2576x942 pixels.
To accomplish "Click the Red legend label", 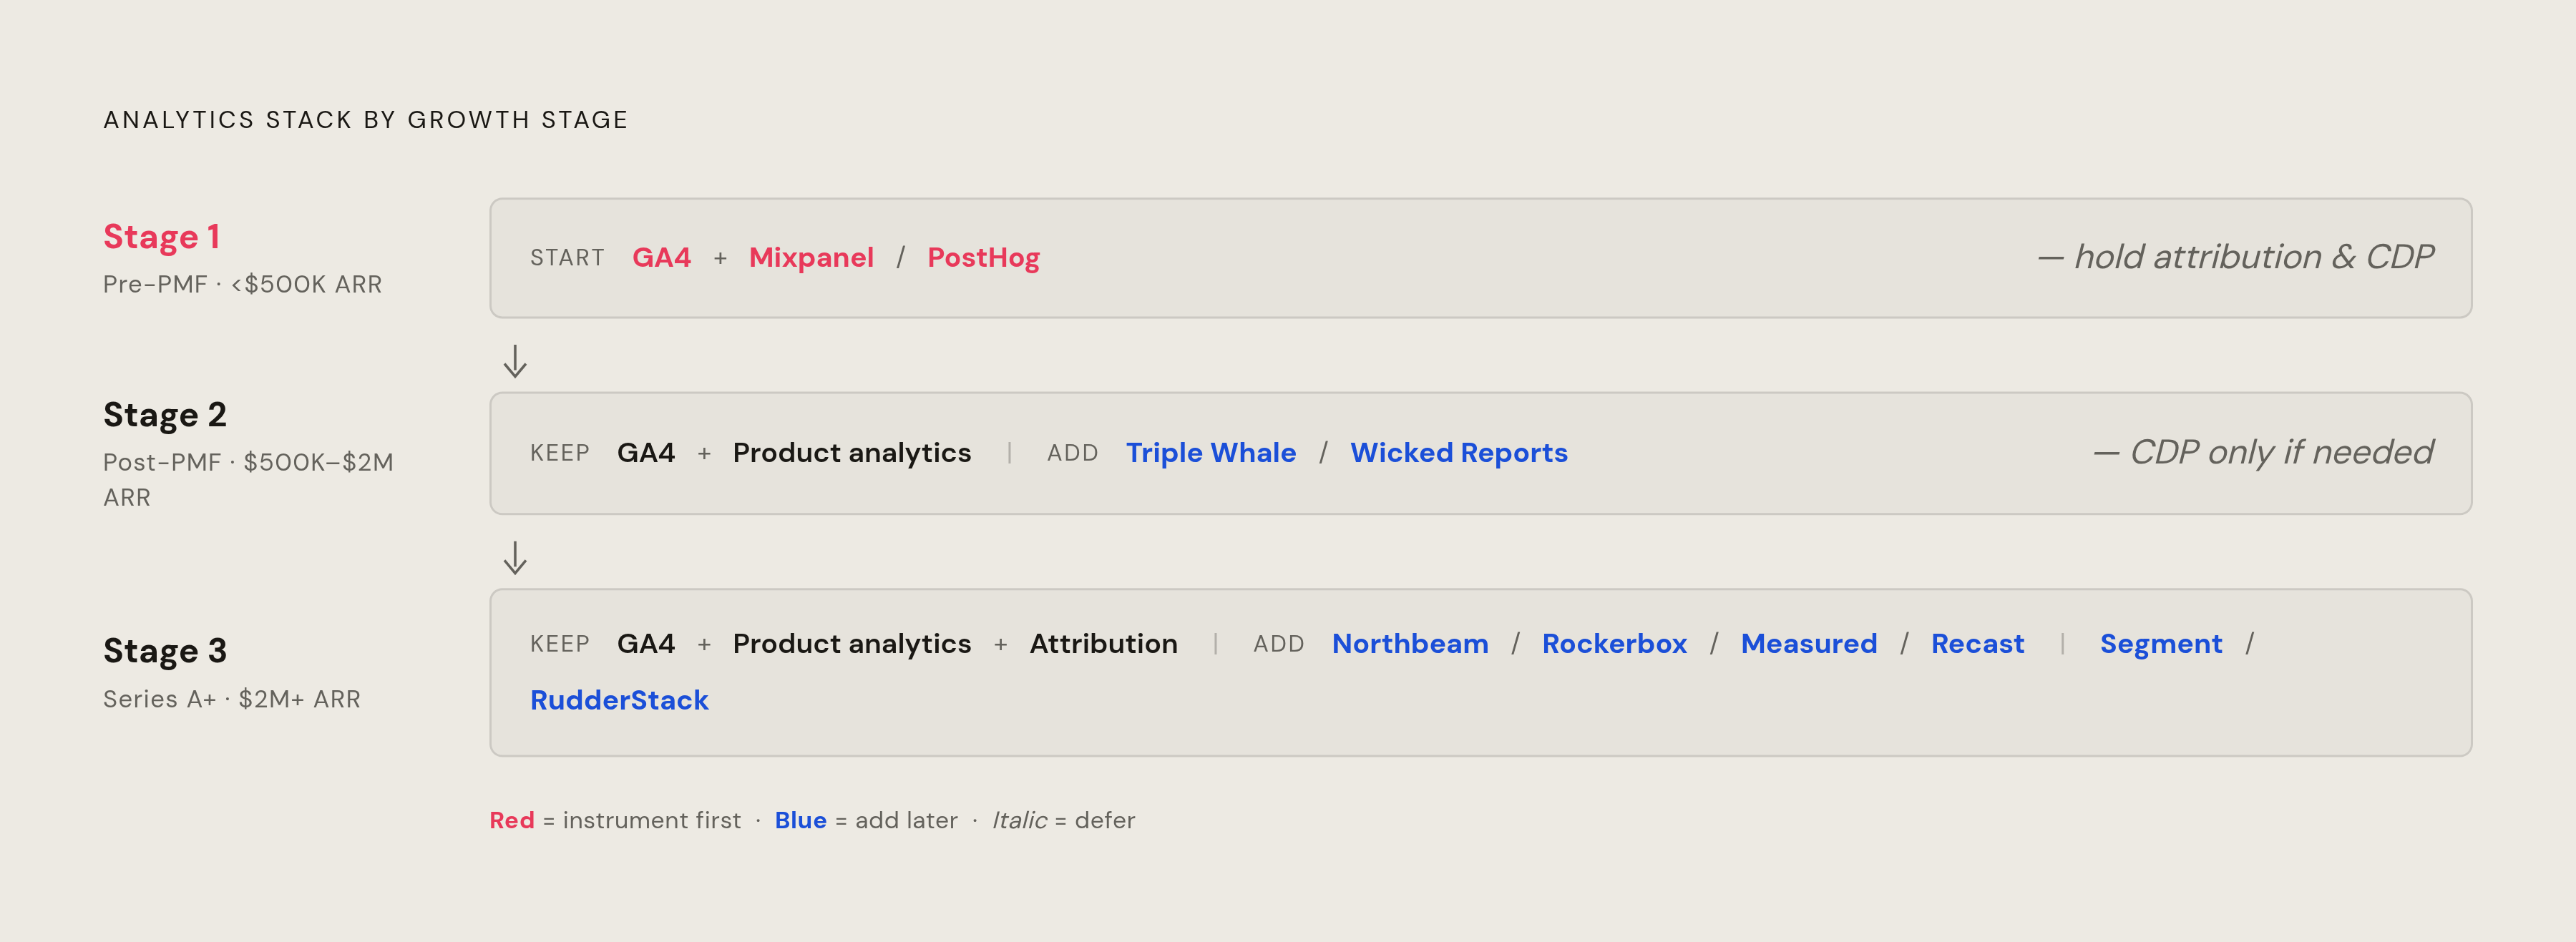I will coord(511,820).
